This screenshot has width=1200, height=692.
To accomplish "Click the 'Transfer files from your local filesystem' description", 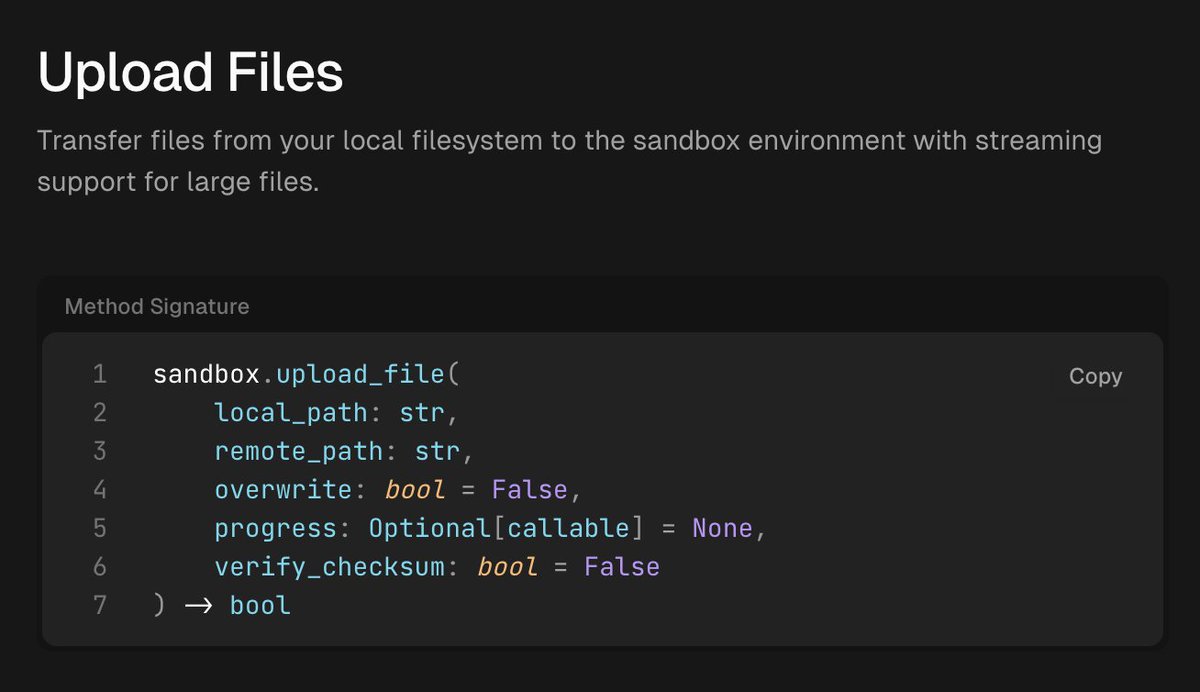I will click(x=569, y=140).
